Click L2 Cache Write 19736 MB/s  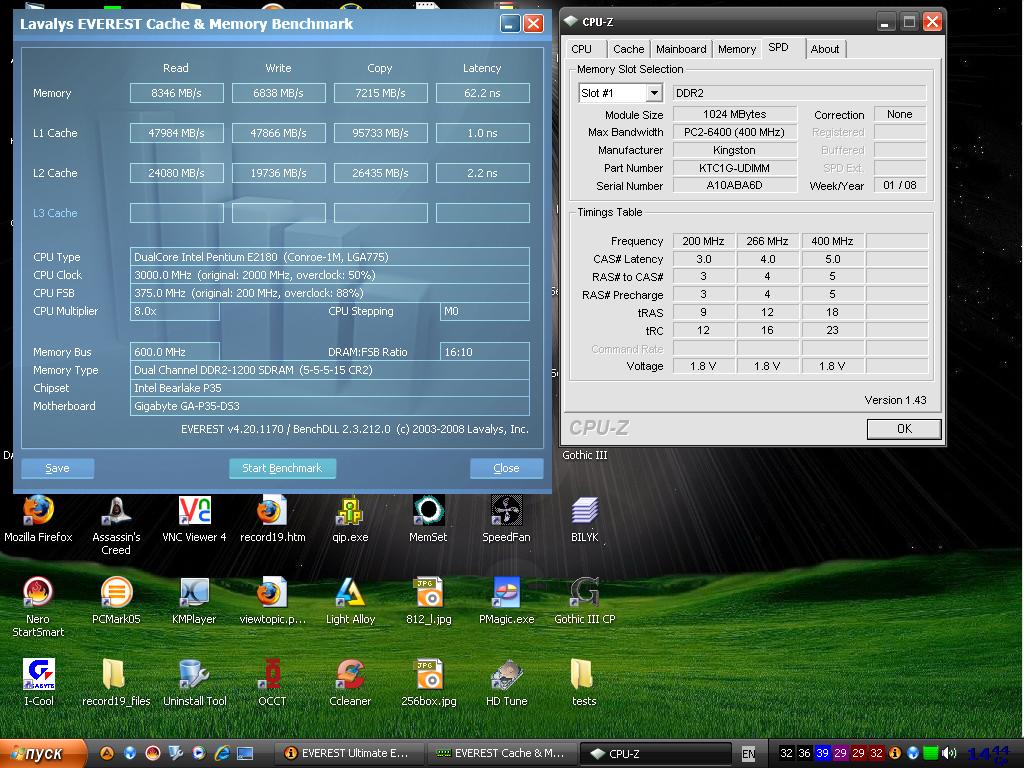point(278,173)
